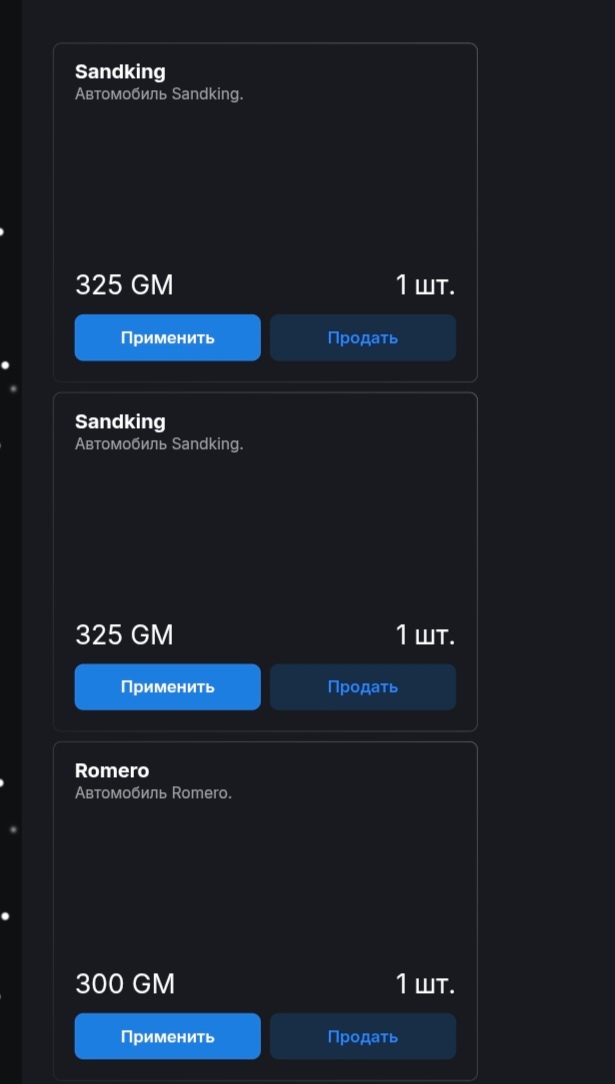Image resolution: width=615 pixels, height=1084 pixels.
Task: Apply the top Sandking car item
Action: click(x=167, y=338)
